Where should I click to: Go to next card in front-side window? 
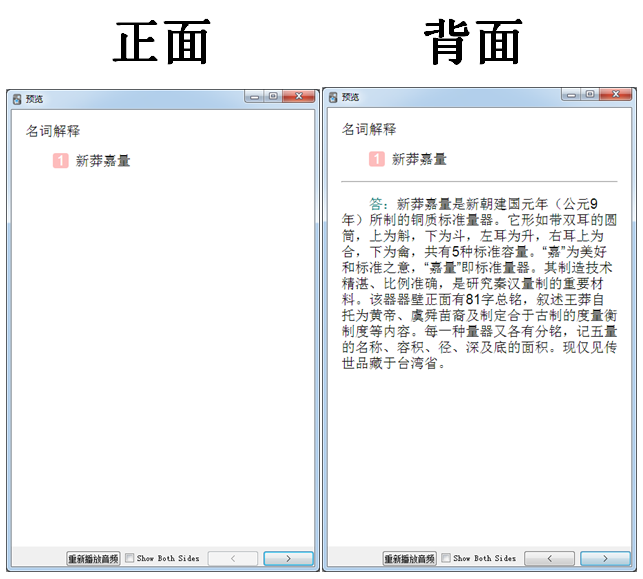[x=288, y=558]
